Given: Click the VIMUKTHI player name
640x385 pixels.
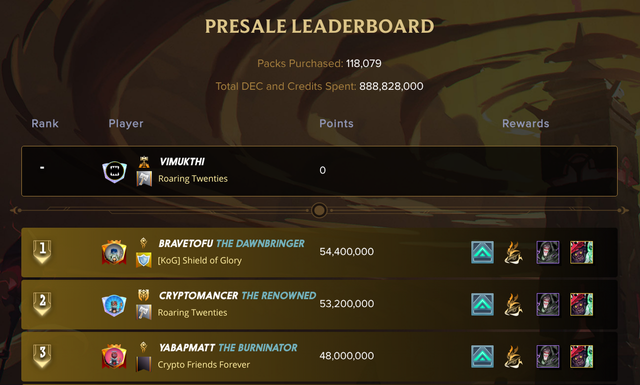Looking at the screenshot, I should tap(182, 162).
